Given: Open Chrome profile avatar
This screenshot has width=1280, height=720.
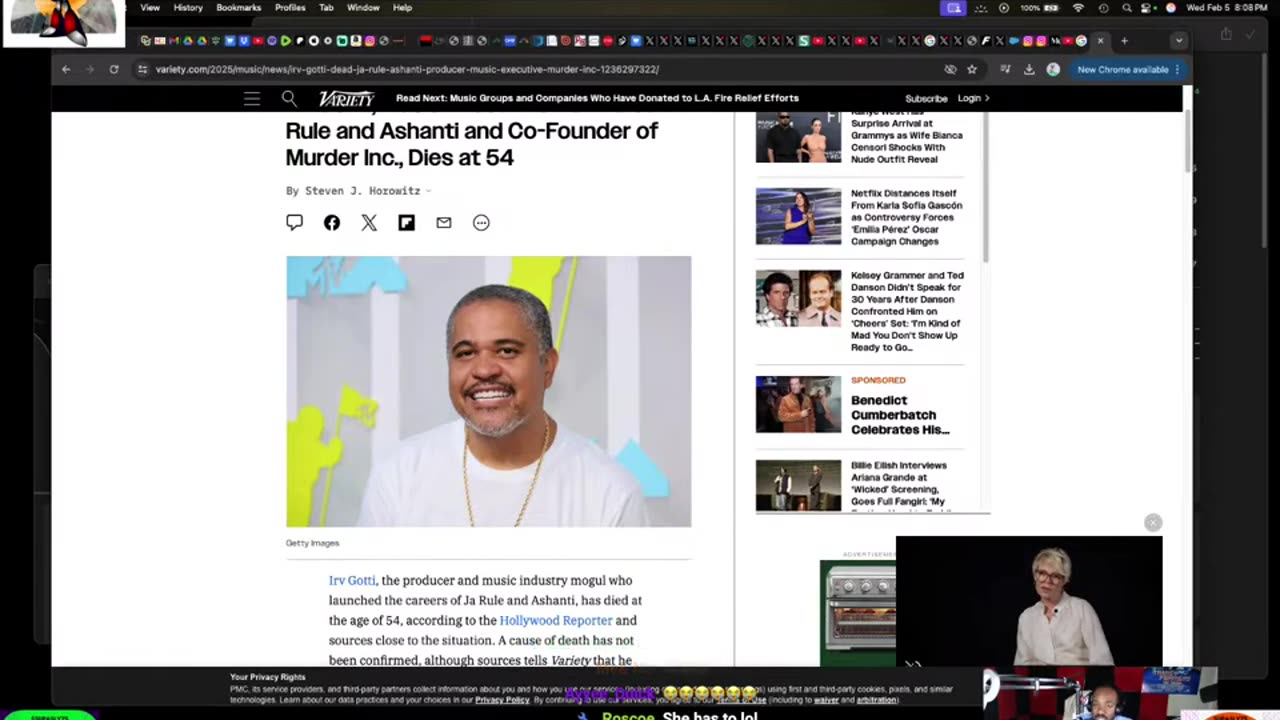Looking at the screenshot, I should click(1053, 69).
